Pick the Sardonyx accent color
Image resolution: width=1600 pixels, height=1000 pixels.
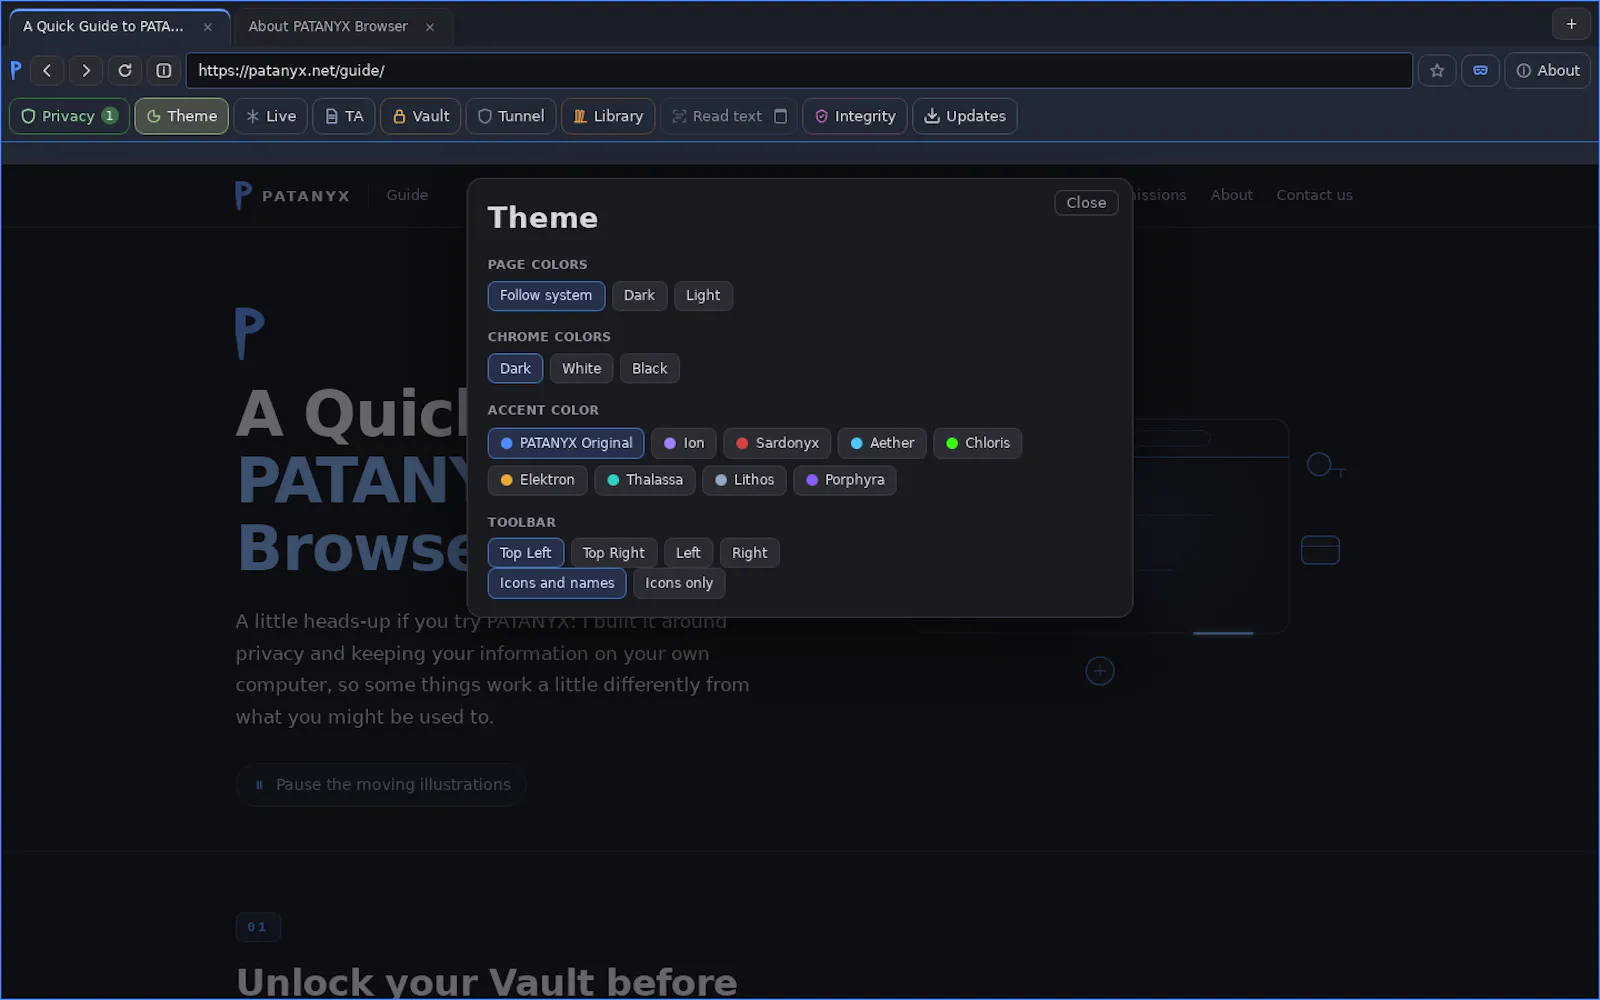click(777, 443)
